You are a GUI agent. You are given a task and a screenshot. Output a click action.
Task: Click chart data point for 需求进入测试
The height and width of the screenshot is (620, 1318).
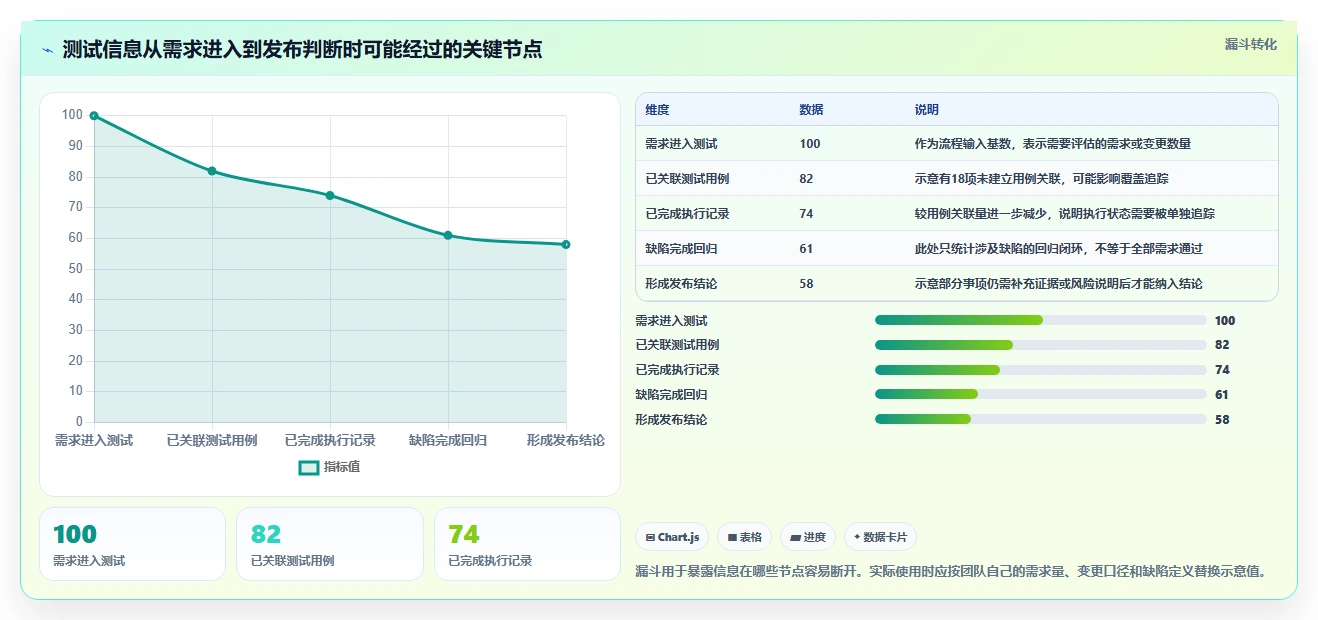[x=94, y=116]
